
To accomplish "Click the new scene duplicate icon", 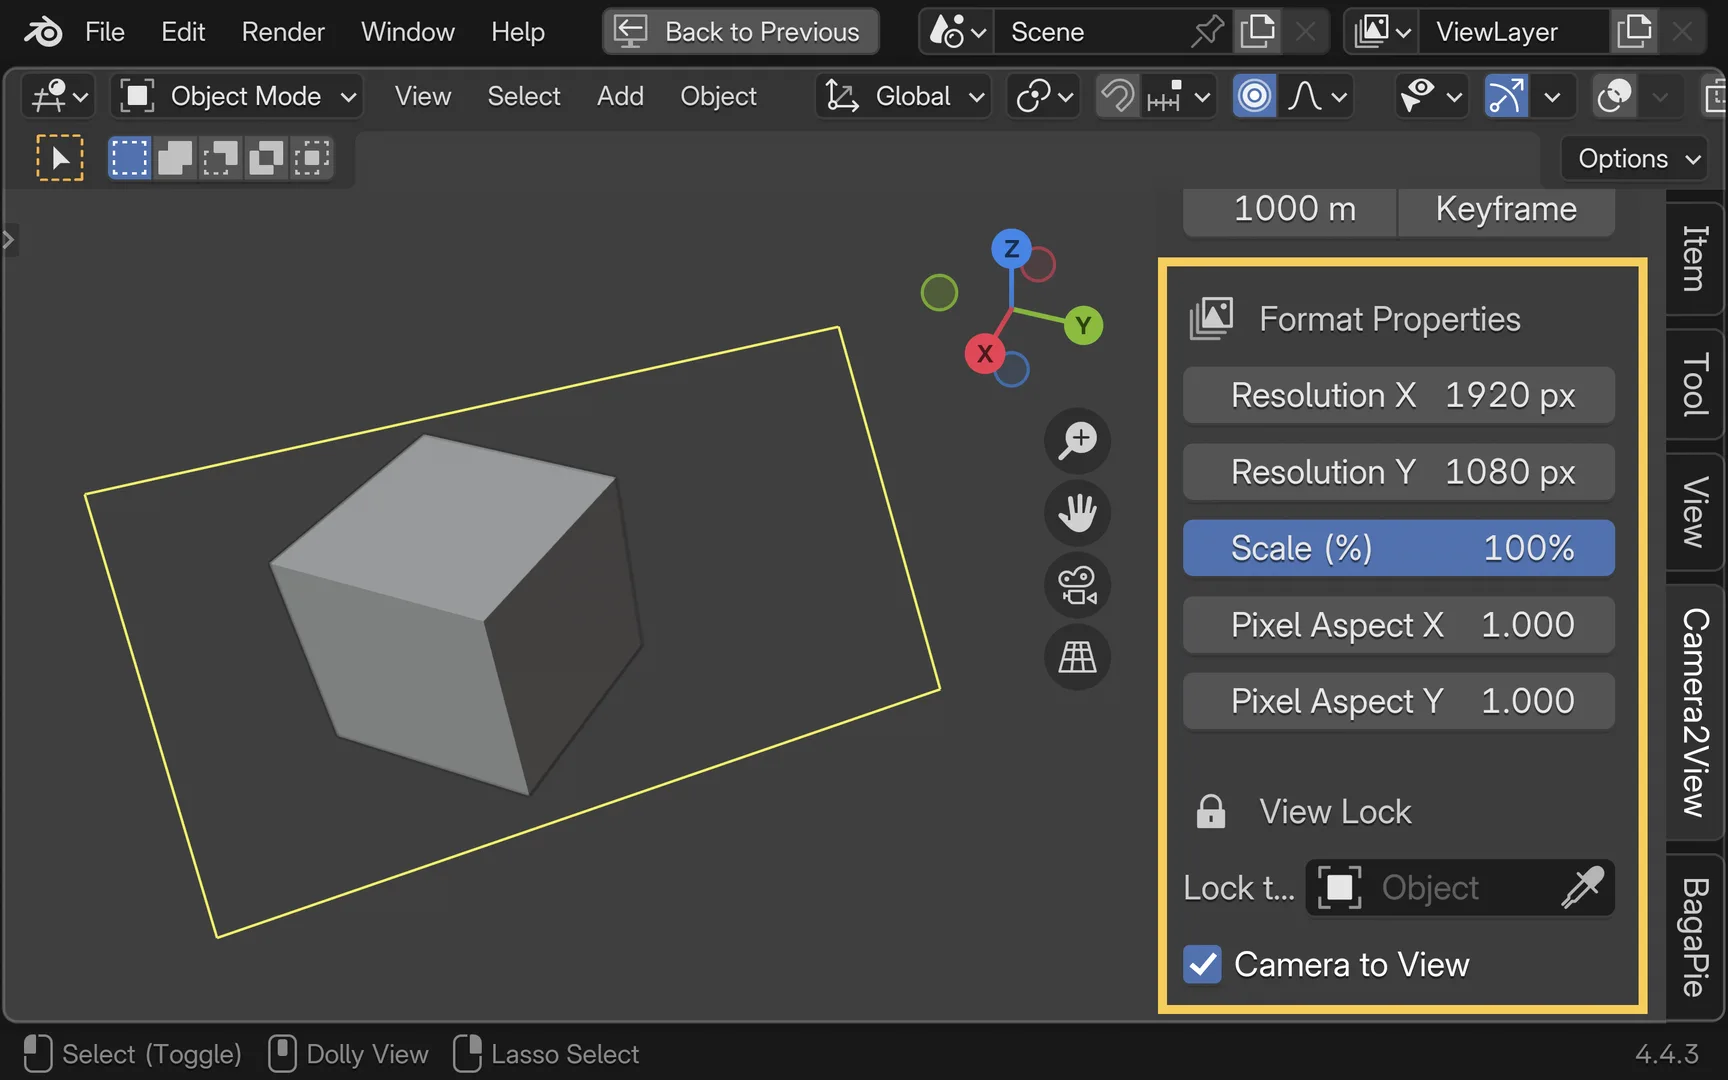I will [1257, 32].
